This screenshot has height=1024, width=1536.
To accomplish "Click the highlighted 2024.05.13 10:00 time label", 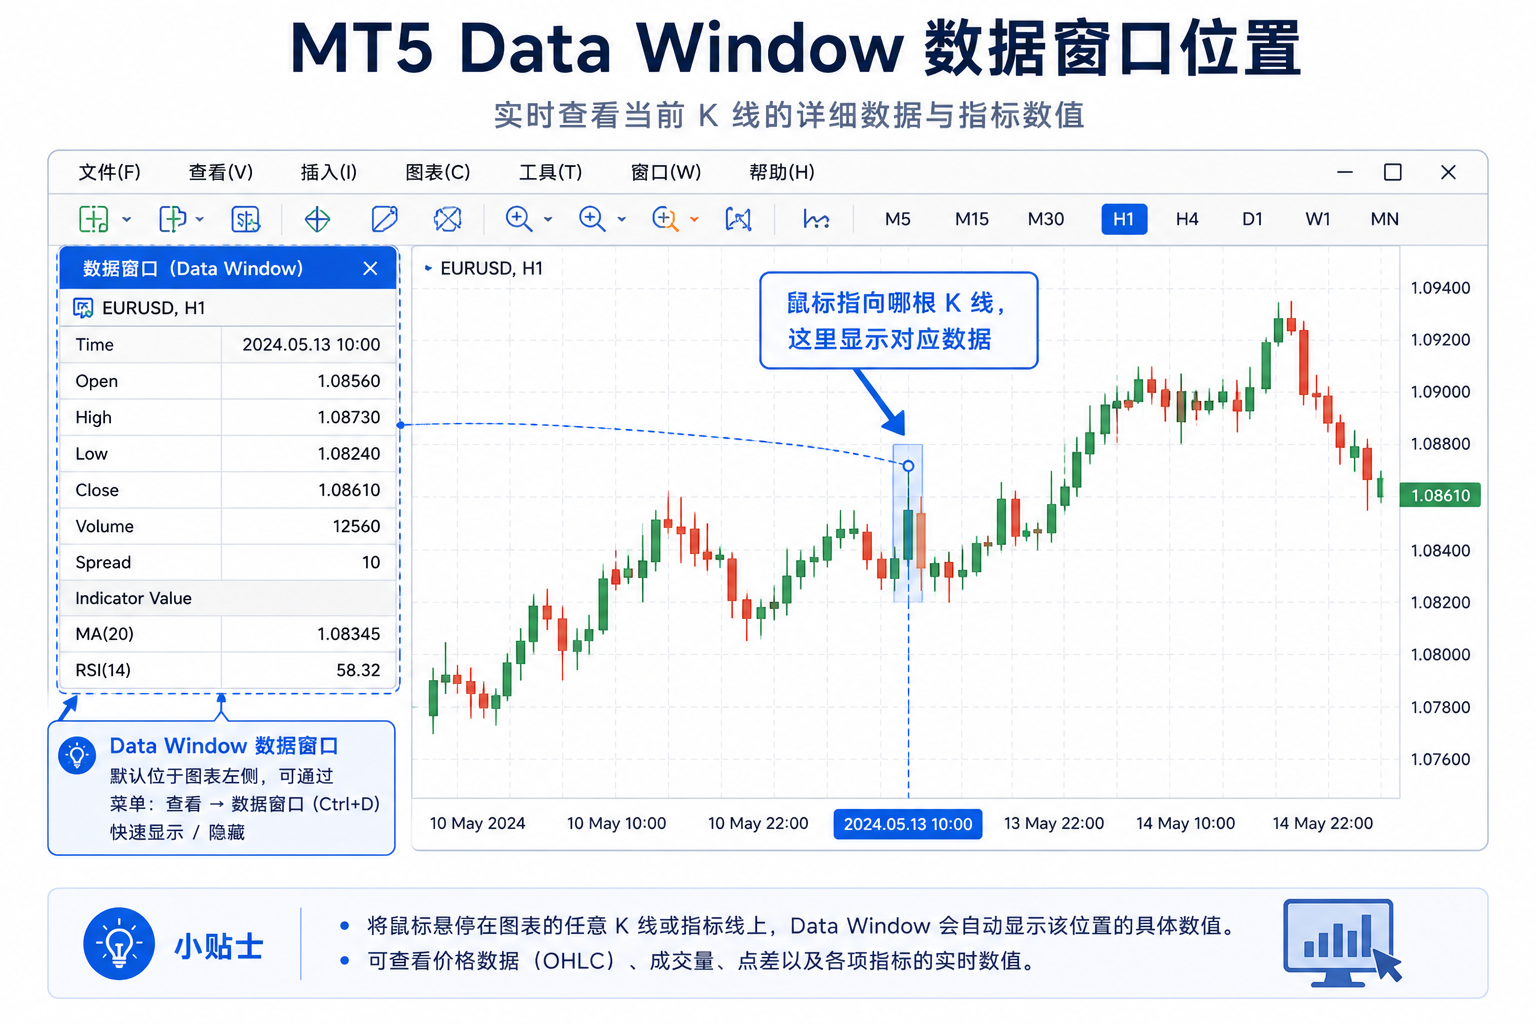I will (908, 824).
